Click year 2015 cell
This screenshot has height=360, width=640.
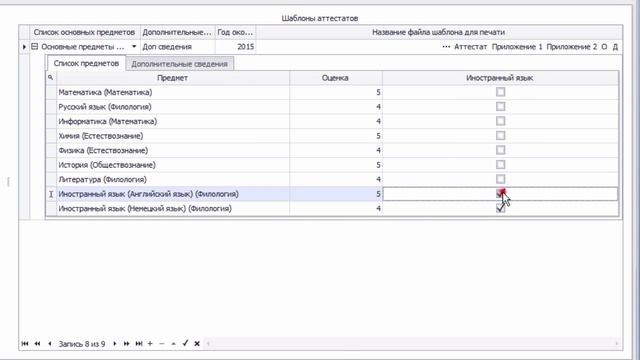click(235, 47)
